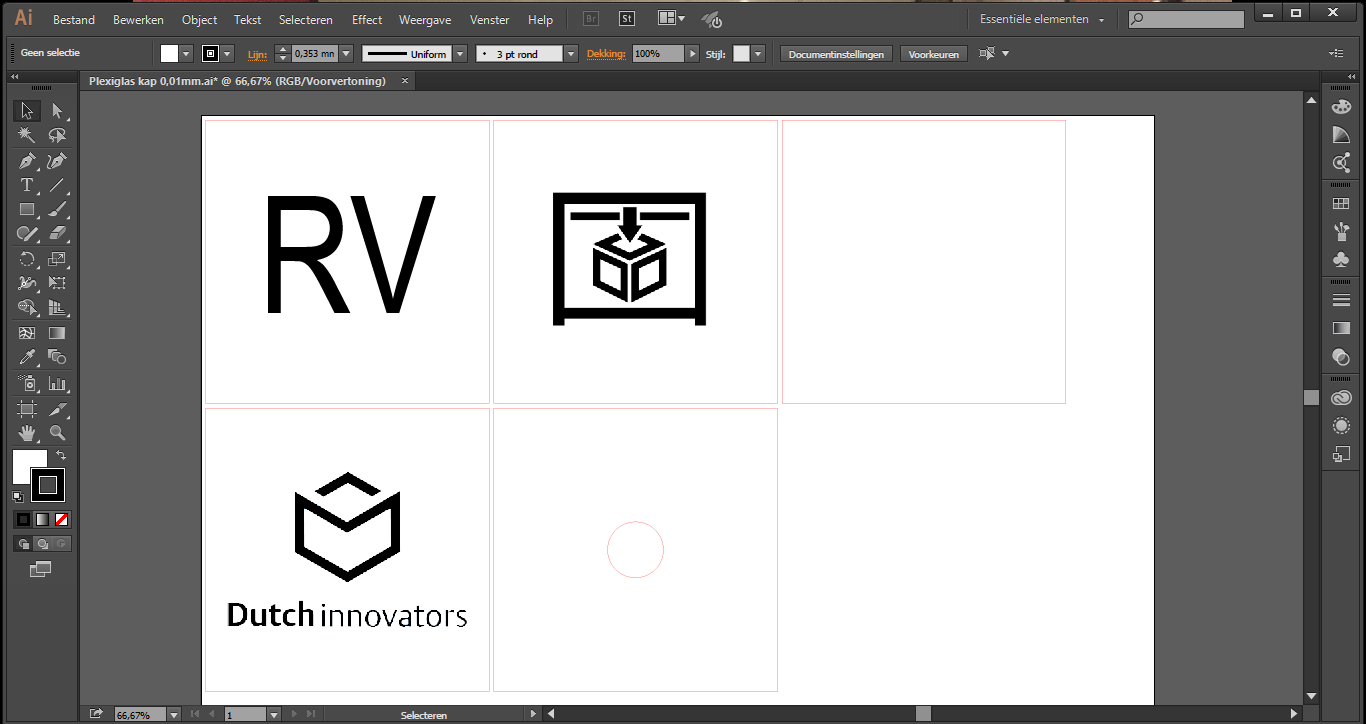The image size is (1366, 724).
Task: Open 3 pt rond brush definition dropdown
Action: tap(571, 54)
